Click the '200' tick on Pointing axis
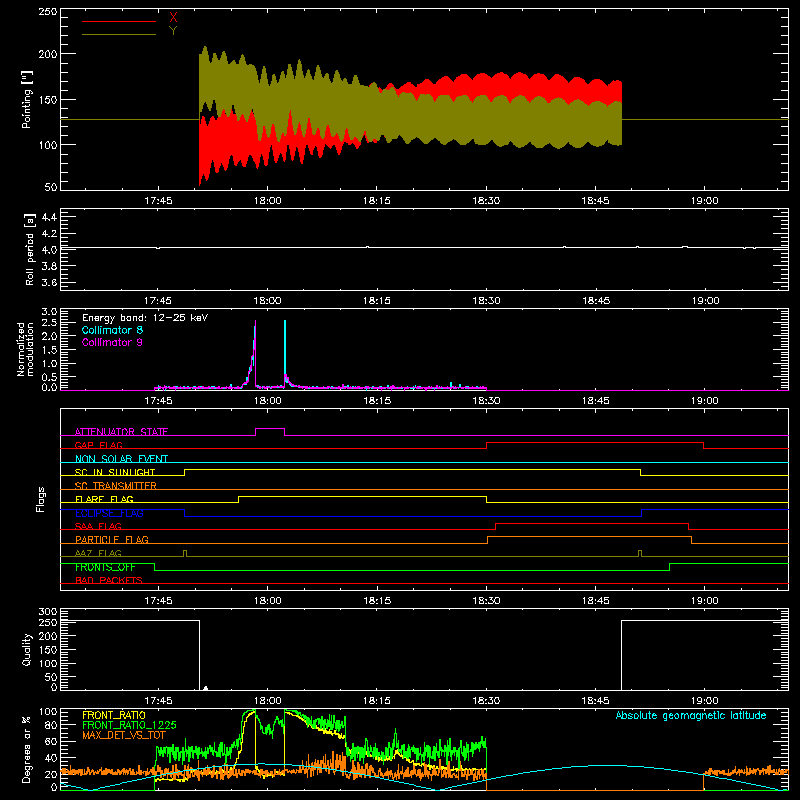The width and height of the screenshot is (800, 800). coord(48,54)
